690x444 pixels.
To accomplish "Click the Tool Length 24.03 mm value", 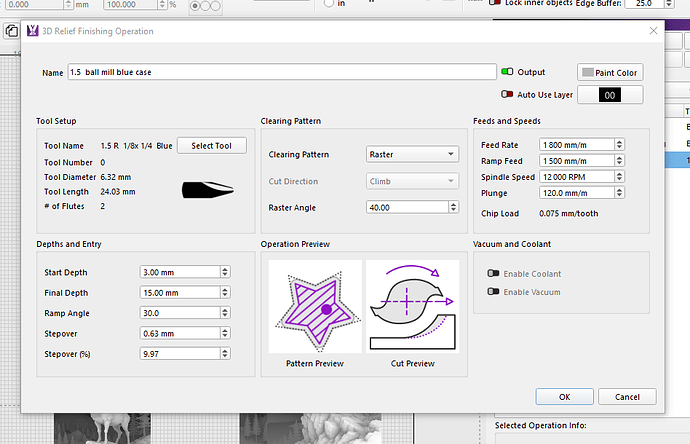I will click(x=118, y=191).
